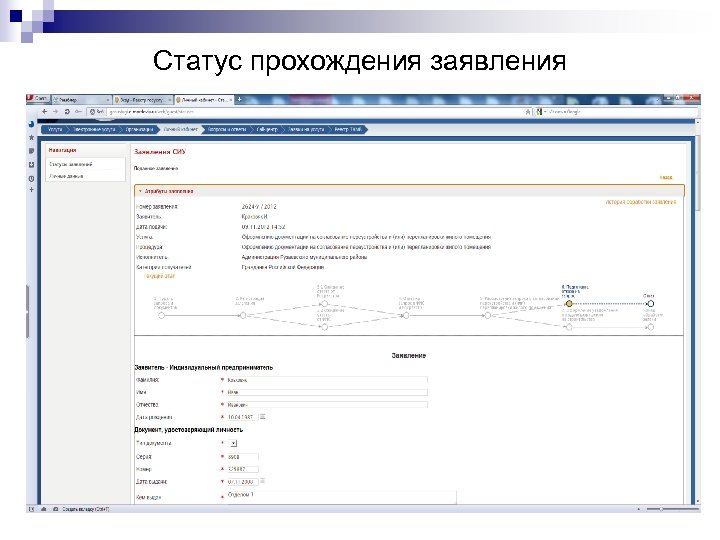Open the Opera menu button

[x=38, y=99]
